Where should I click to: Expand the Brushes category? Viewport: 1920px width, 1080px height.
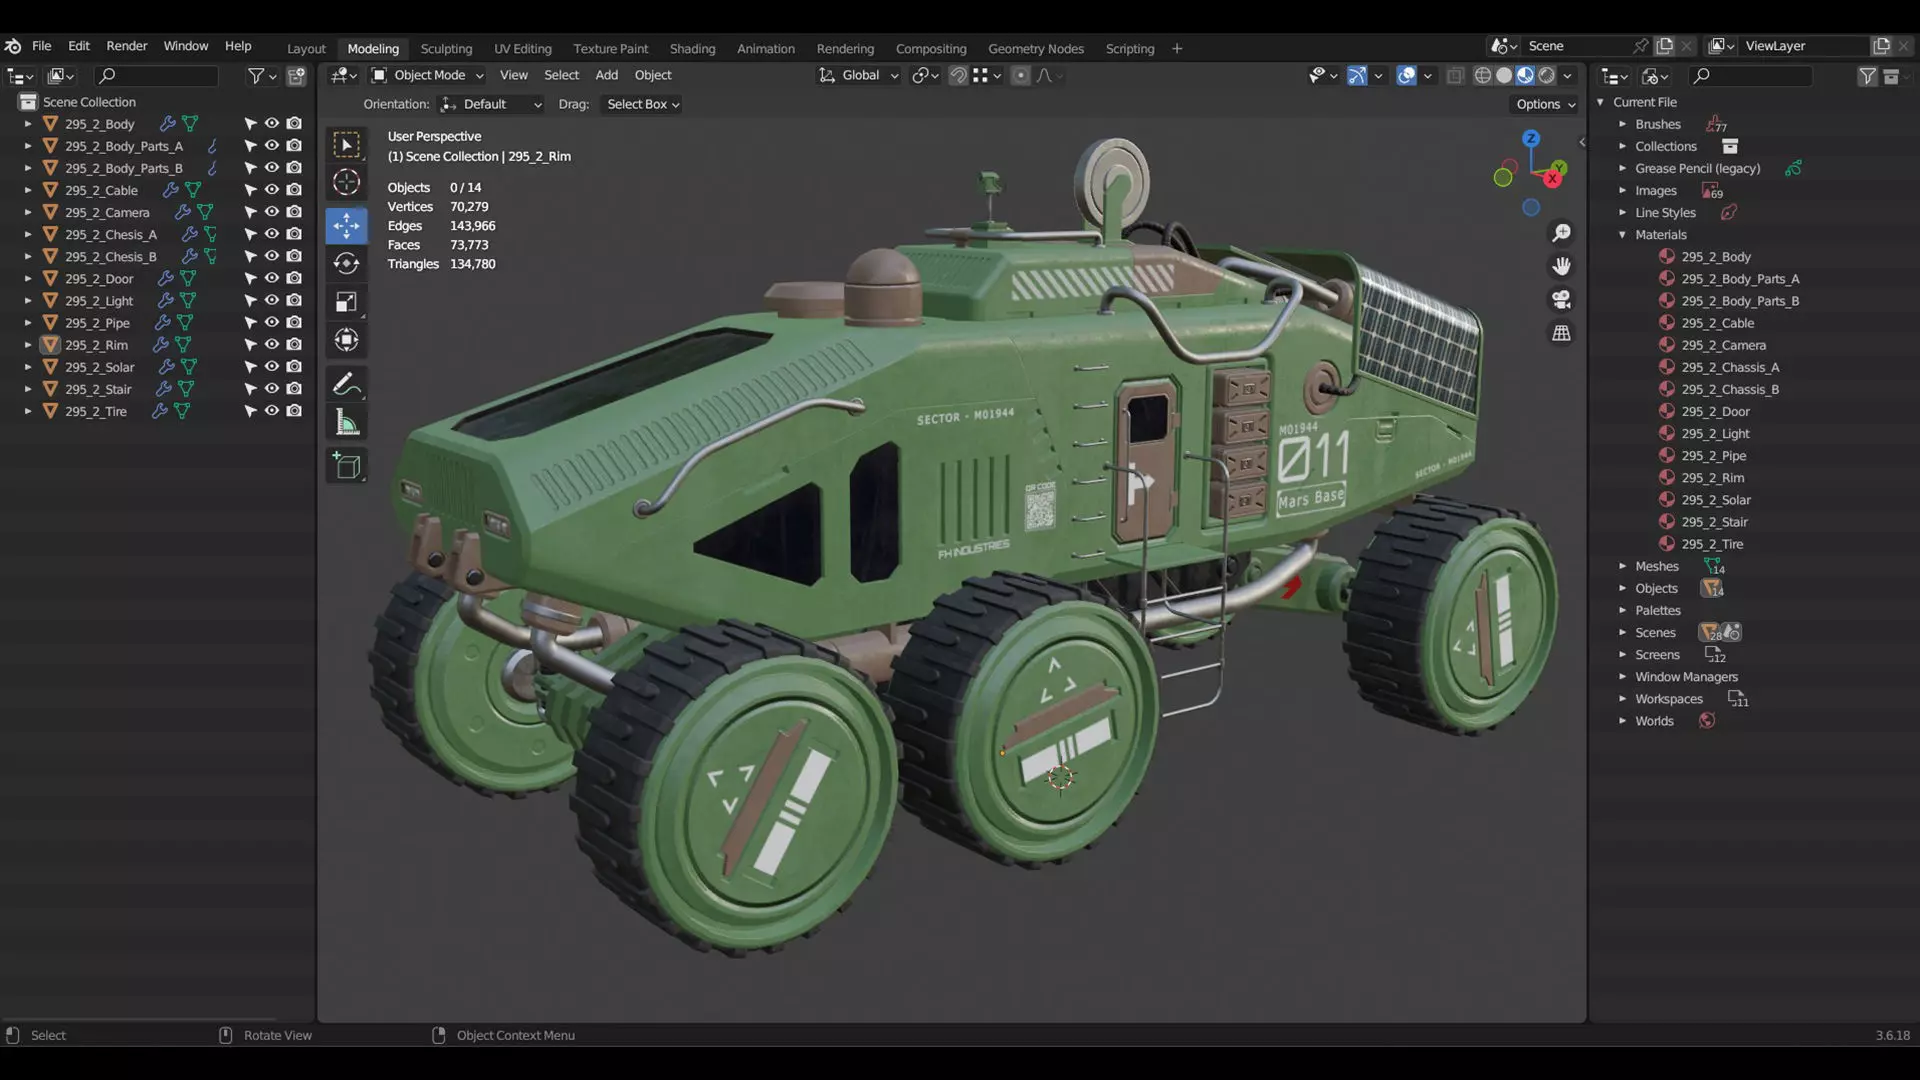coord(1623,124)
